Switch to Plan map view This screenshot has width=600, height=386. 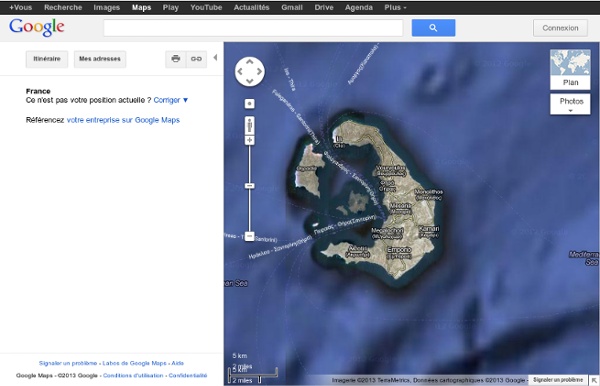(570, 70)
